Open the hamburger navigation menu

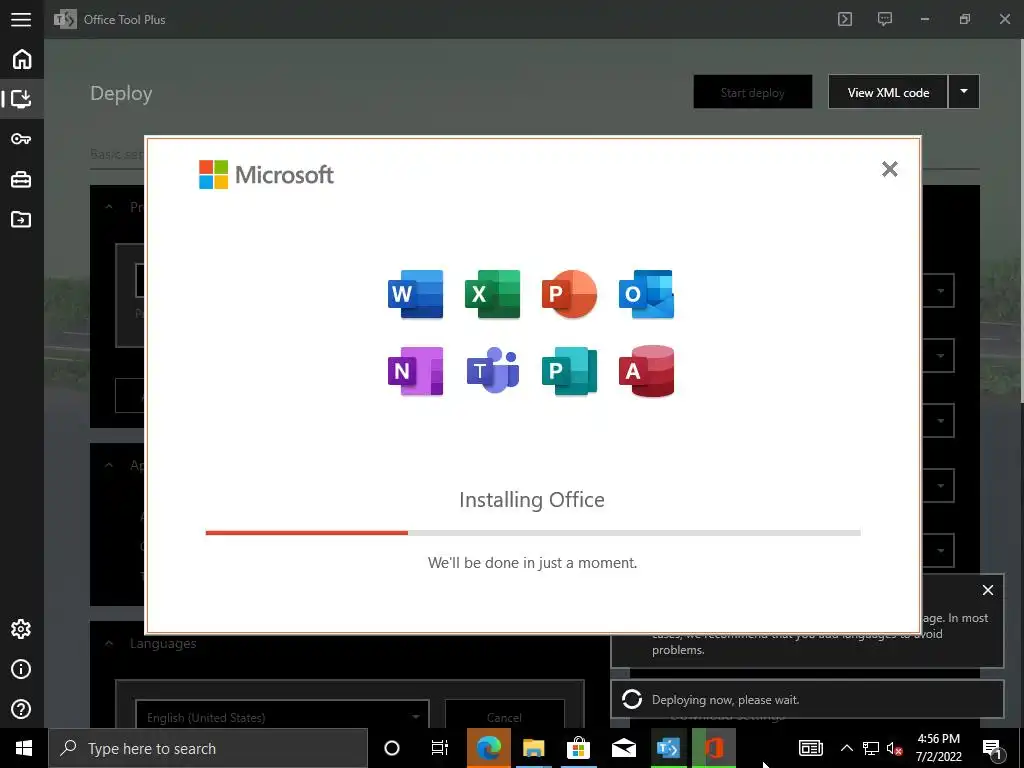point(21,20)
